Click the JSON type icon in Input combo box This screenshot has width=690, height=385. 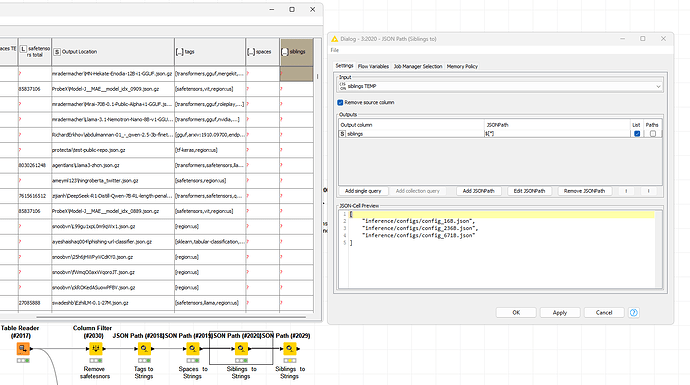(x=342, y=86)
